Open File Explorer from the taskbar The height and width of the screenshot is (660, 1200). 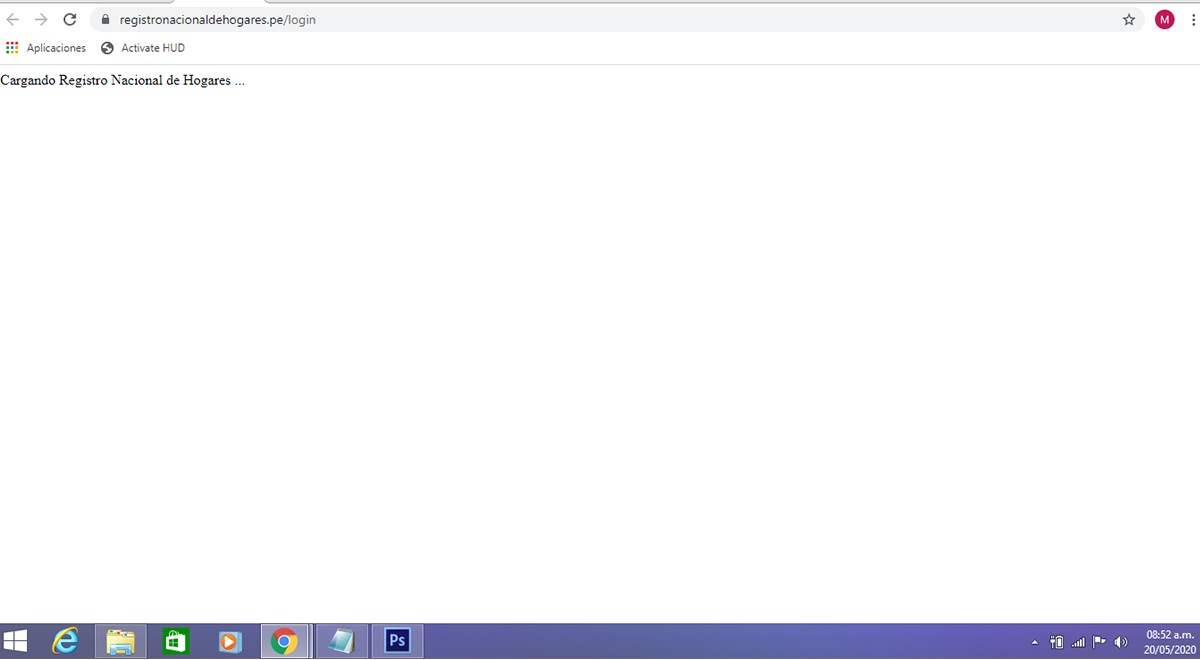point(120,641)
